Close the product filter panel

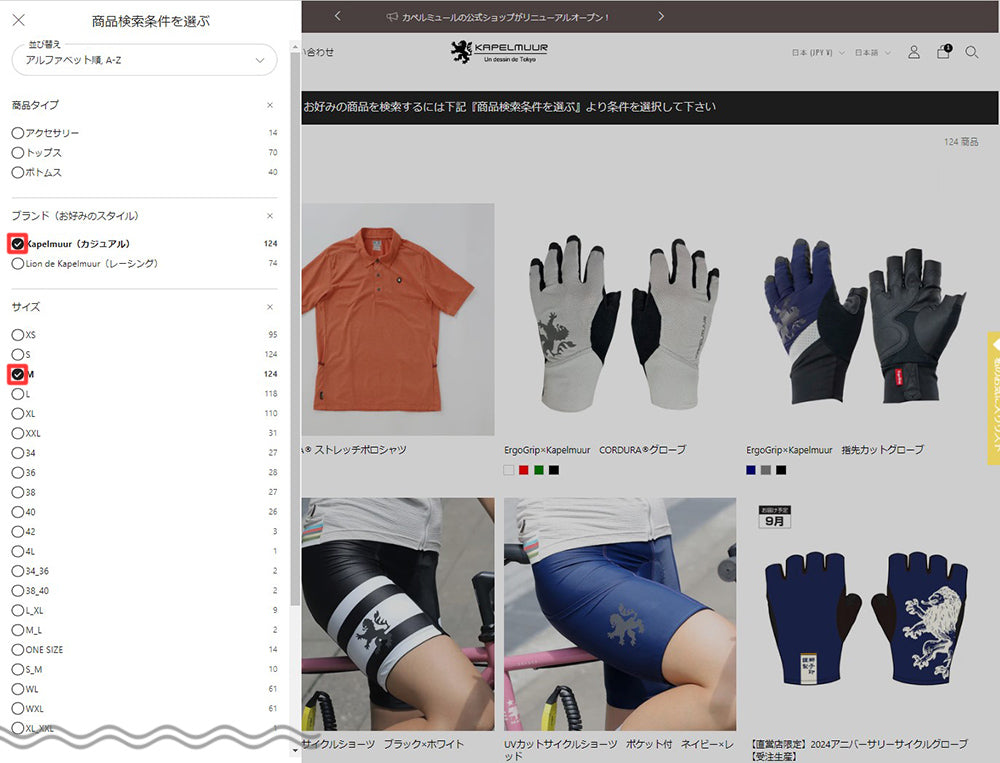pyautogui.click(x=18, y=20)
